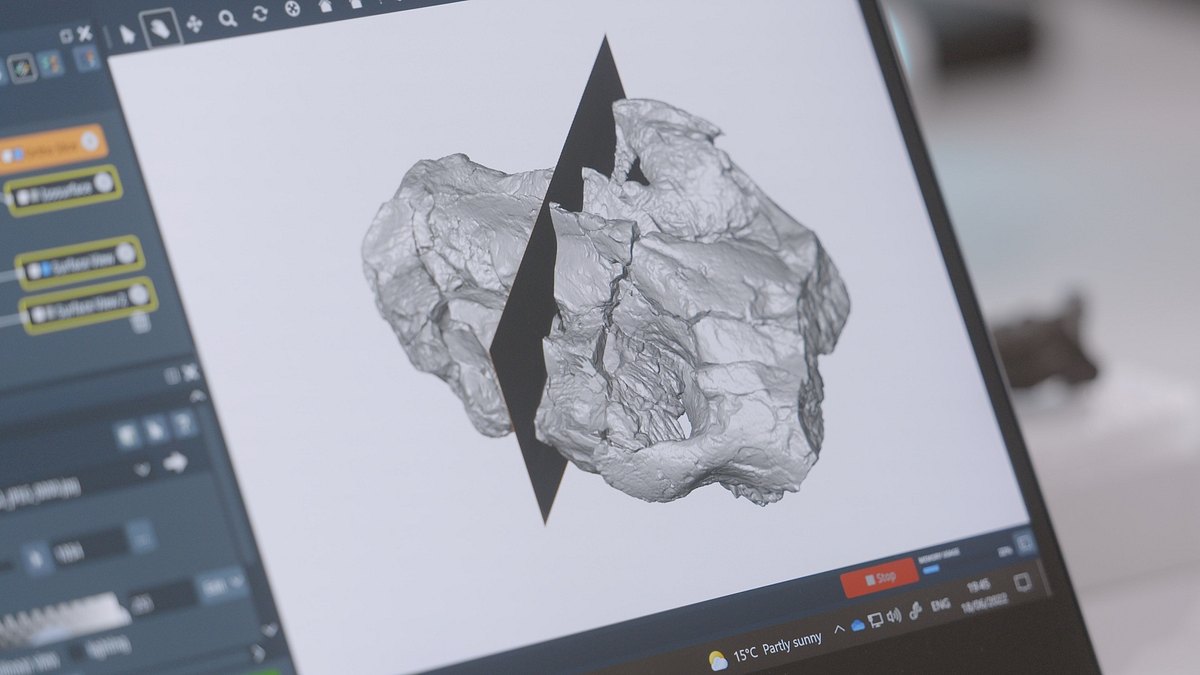Open round port menu on Isosurface module

pos(104,182)
